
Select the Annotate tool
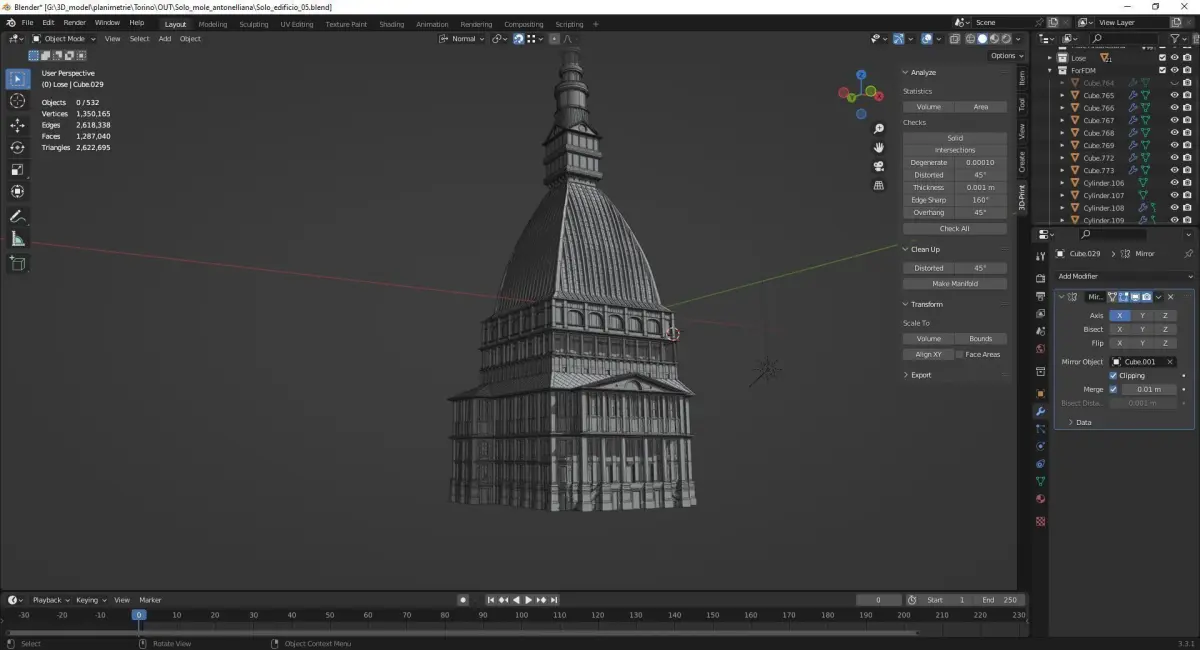tap(18, 217)
